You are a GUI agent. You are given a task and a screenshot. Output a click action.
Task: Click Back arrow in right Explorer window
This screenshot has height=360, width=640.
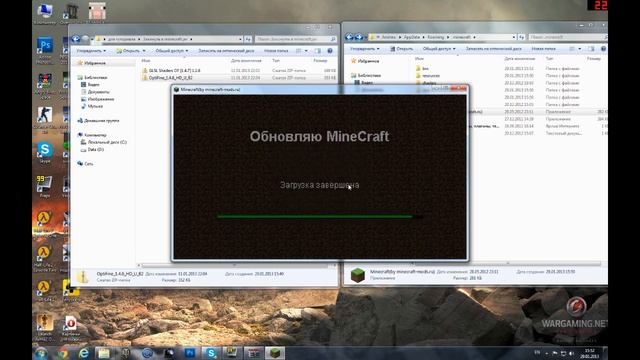(x=349, y=37)
